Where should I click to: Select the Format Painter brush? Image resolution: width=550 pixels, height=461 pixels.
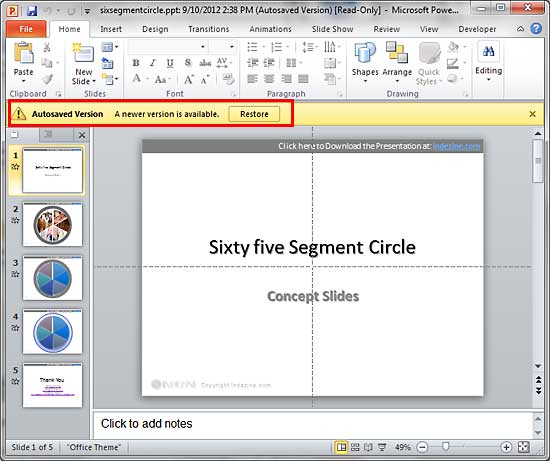[47, 79]
